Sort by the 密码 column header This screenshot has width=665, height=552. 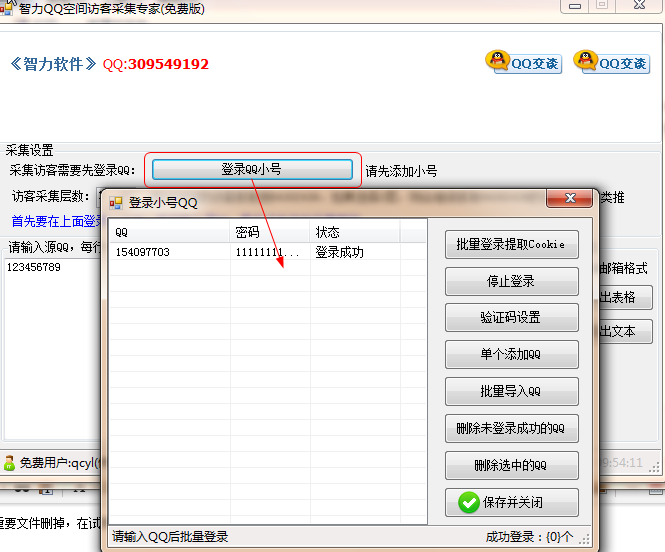tap(270, 232)
